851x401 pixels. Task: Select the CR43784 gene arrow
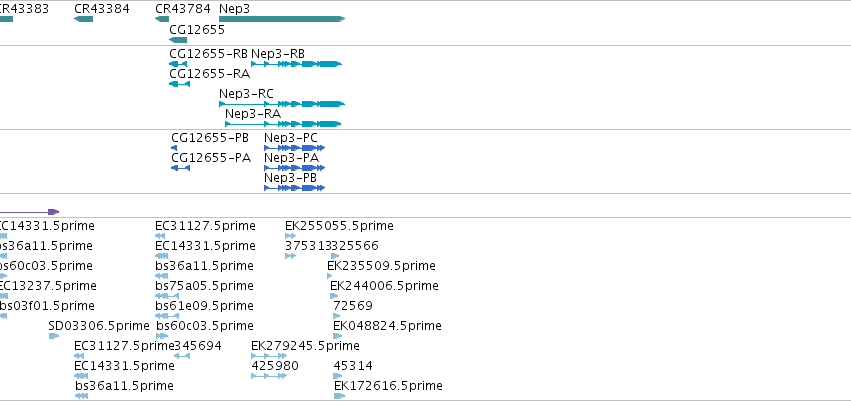click(x=162, y=19)
